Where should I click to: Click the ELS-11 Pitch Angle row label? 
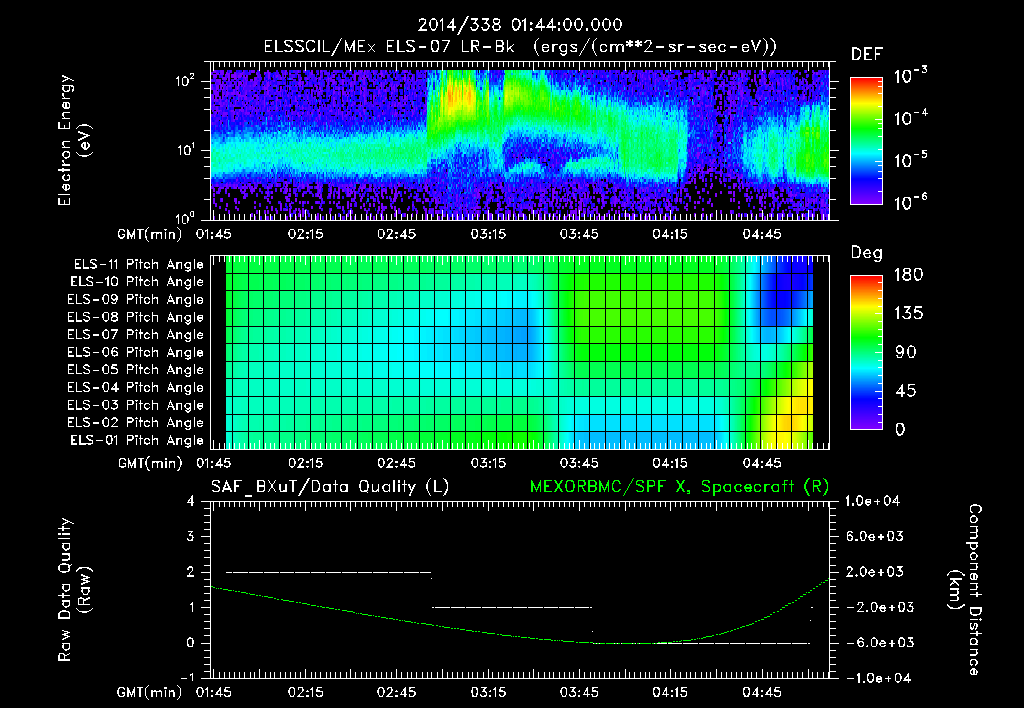click(x=138, y=265)
